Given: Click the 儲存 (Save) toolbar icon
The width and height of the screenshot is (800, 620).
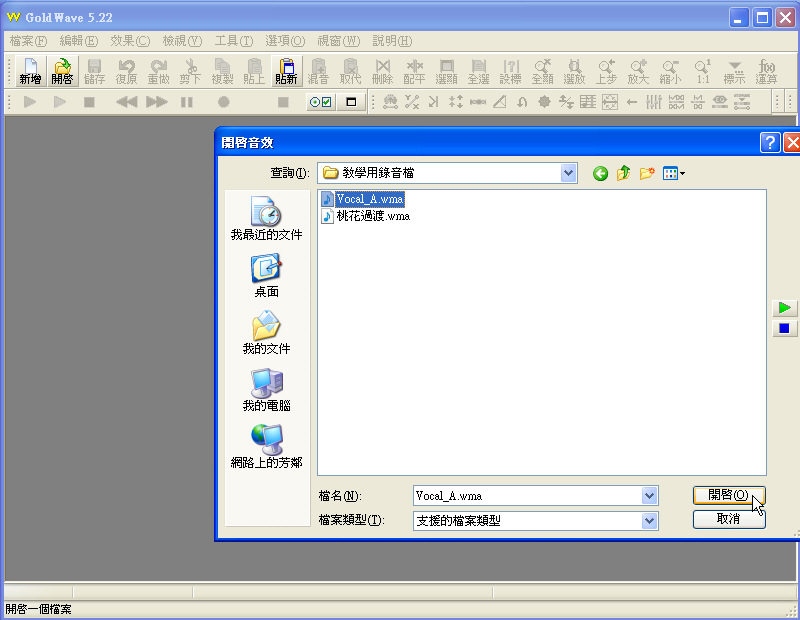Looking at the screenshot, I should point(94,71).
